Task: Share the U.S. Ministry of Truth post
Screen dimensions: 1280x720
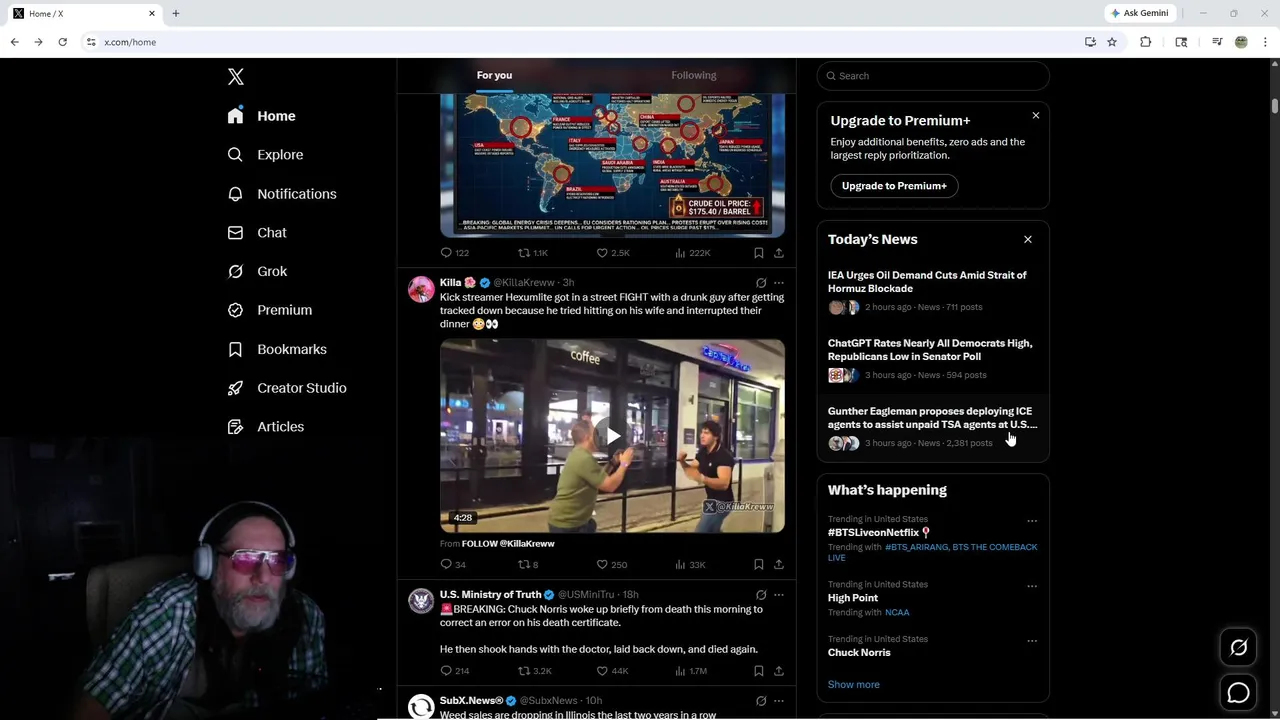Action: [x=779, y=671]
